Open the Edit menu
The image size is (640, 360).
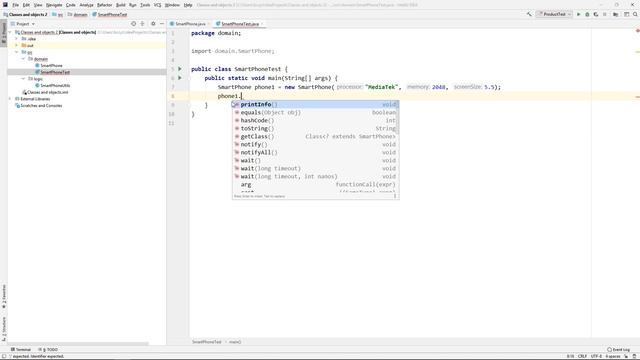tap(26, 5)
